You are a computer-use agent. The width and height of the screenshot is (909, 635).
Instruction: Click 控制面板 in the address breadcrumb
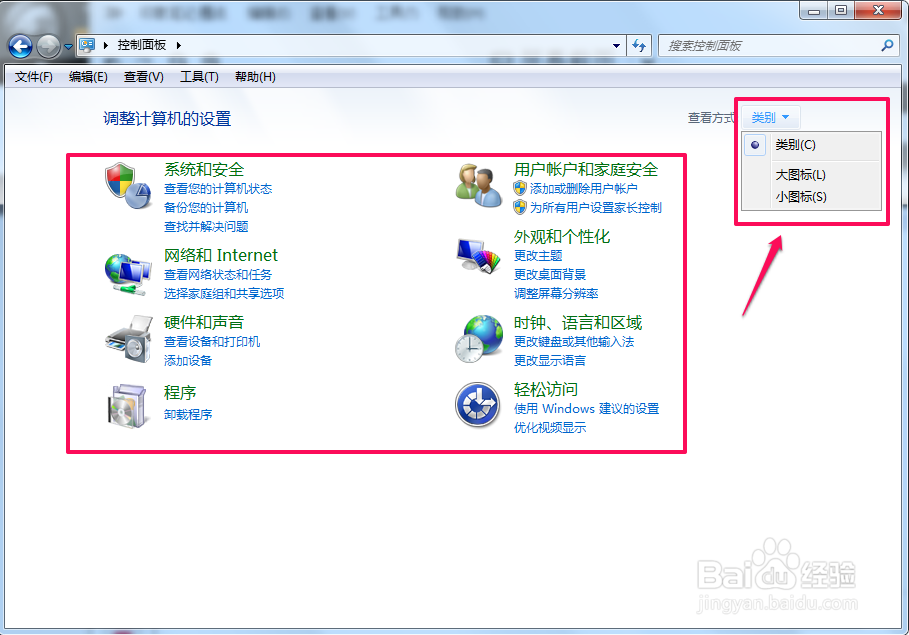(141, 45)
